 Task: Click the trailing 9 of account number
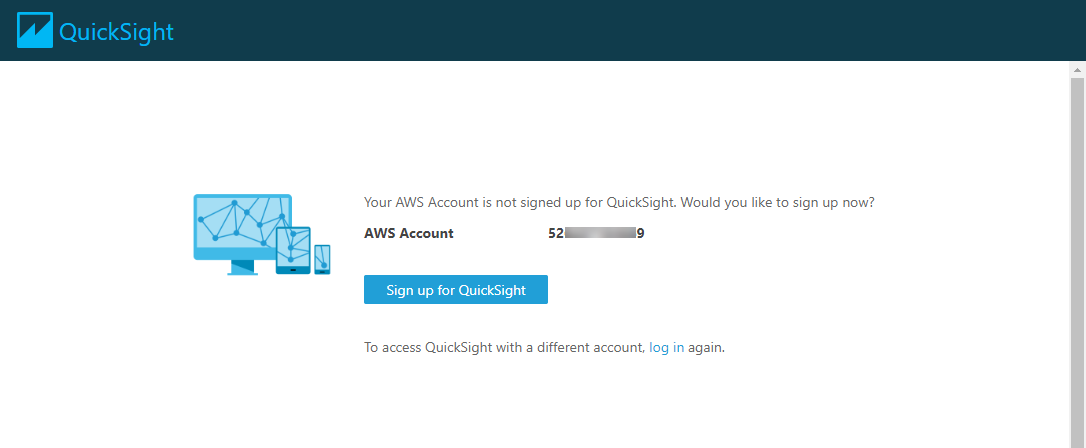tap(641, 233)
